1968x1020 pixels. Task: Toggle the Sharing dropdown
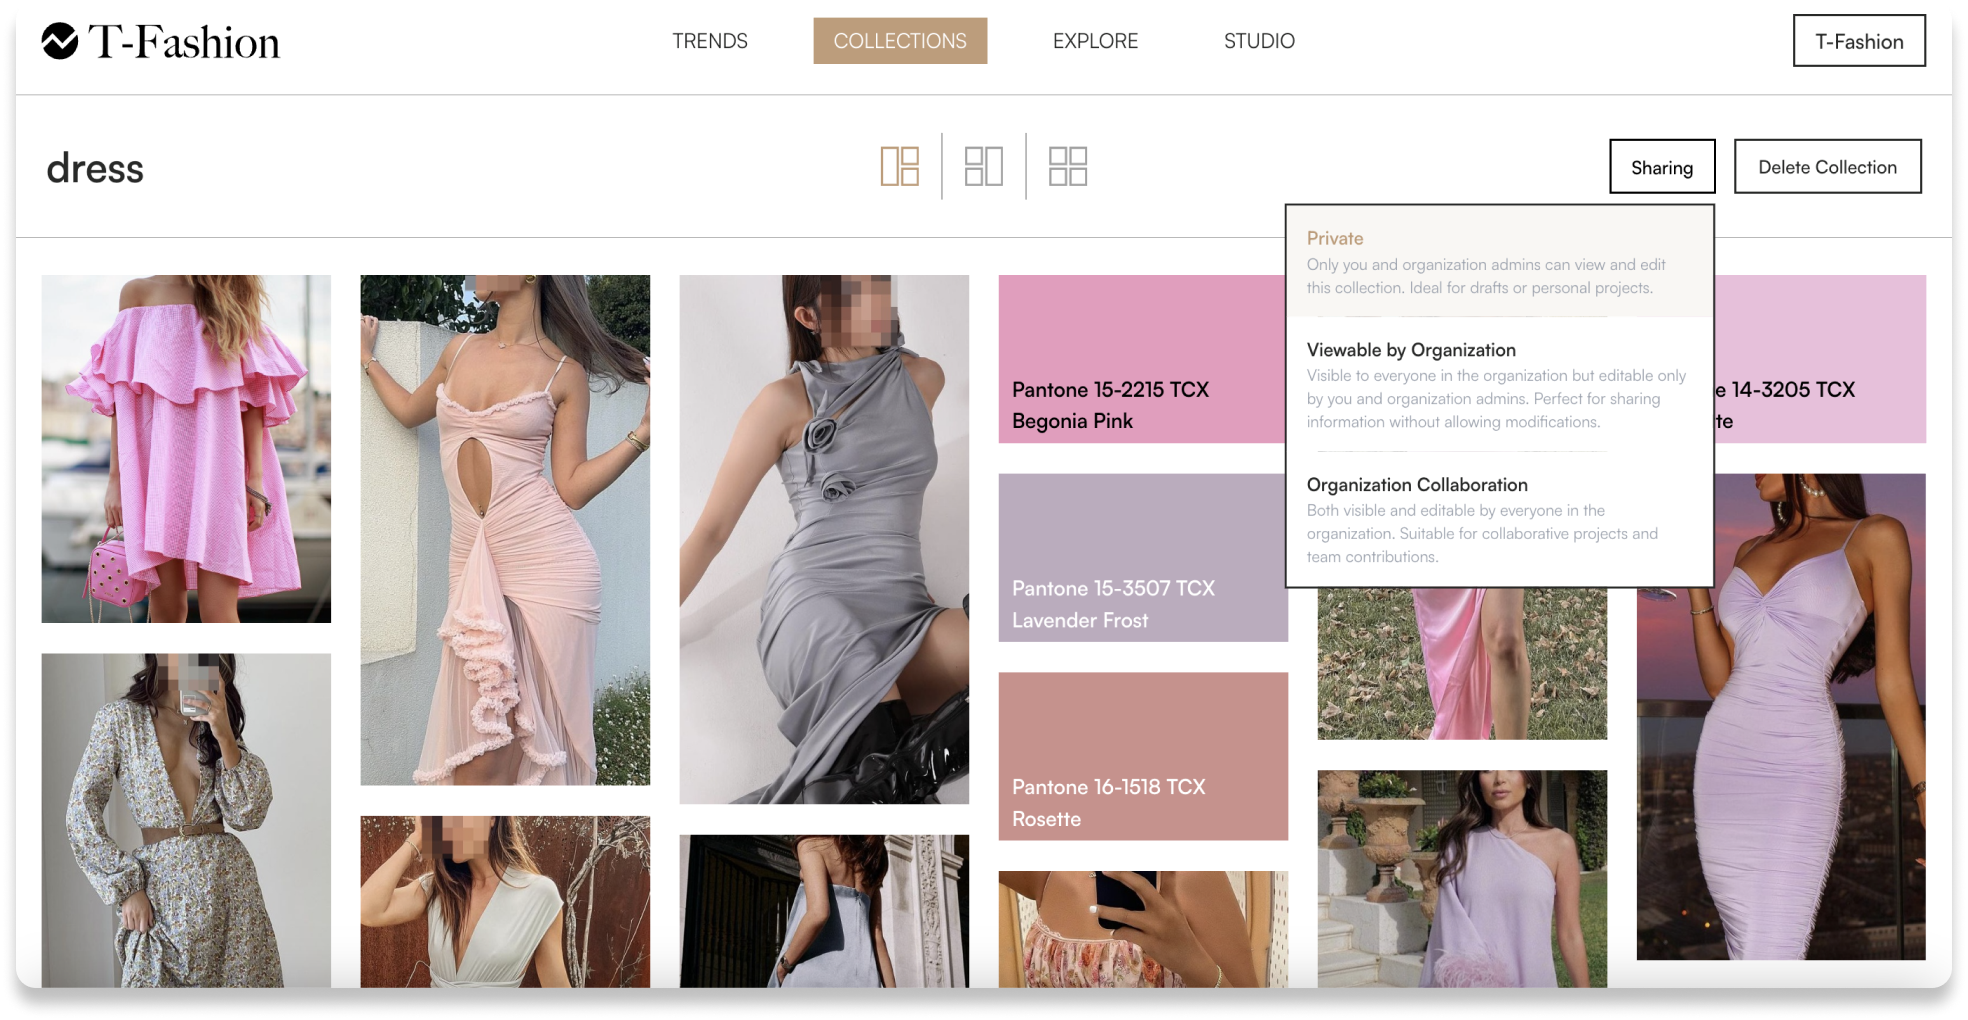click(1661, 167)
